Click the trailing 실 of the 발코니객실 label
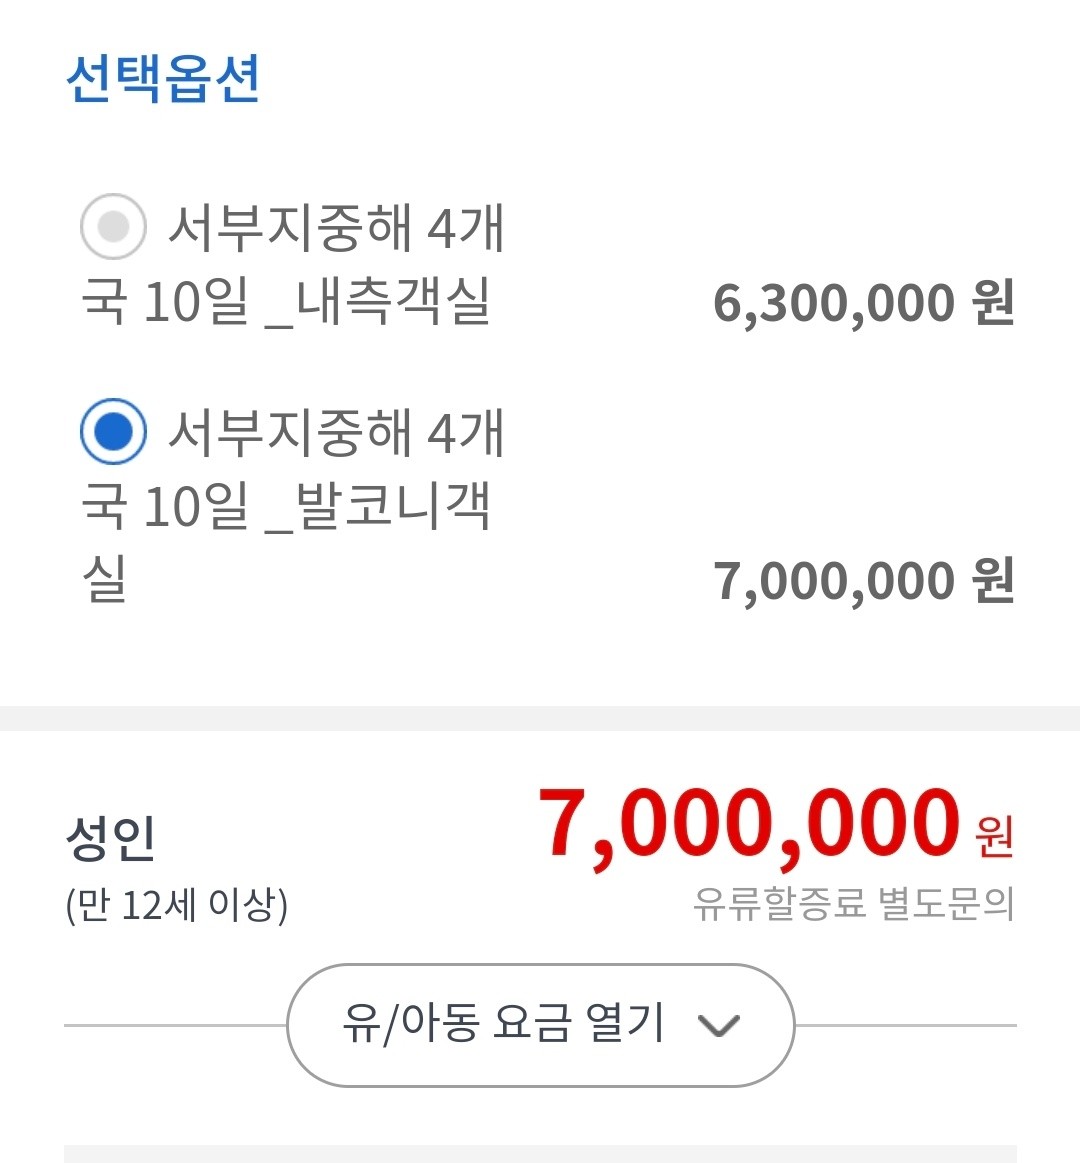The image size is (1080, 1163). pos(104,580)
